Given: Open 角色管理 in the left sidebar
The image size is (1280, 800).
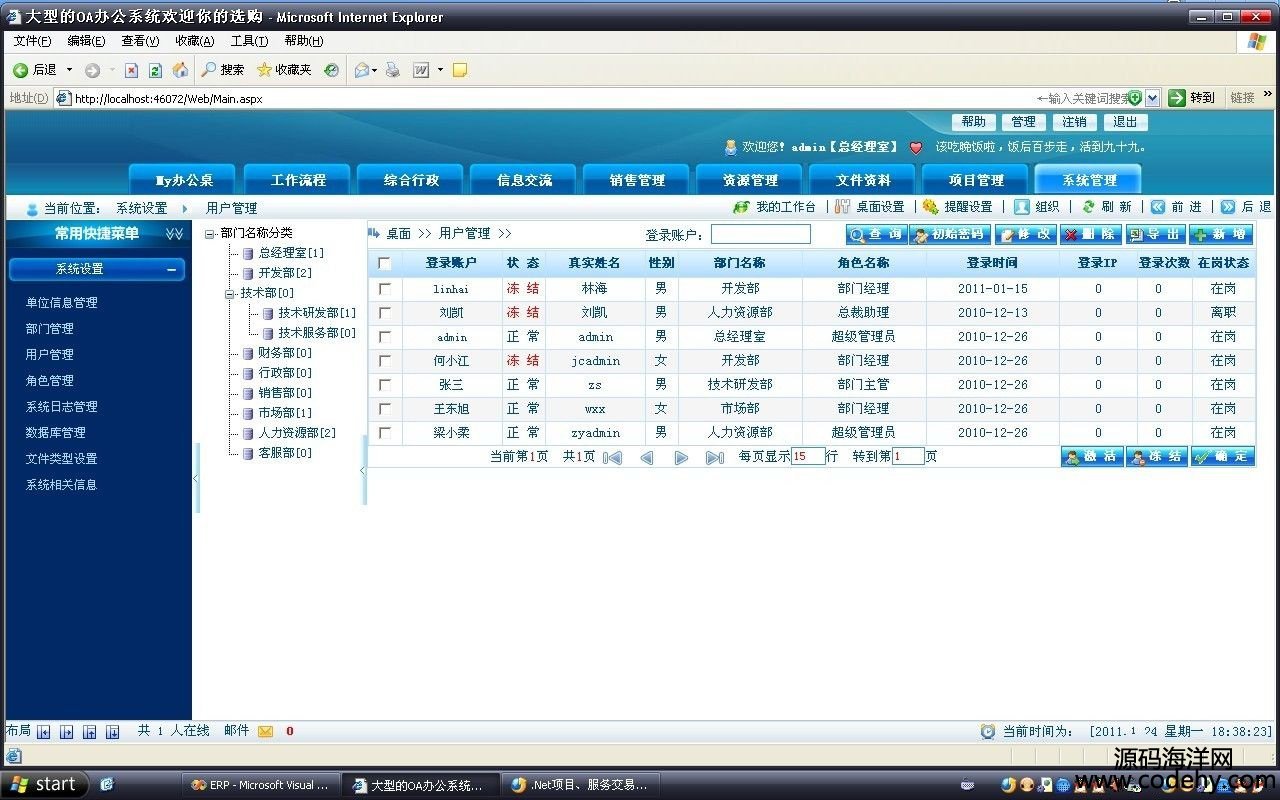Looking at the screenshot, I should pos(49,381).
